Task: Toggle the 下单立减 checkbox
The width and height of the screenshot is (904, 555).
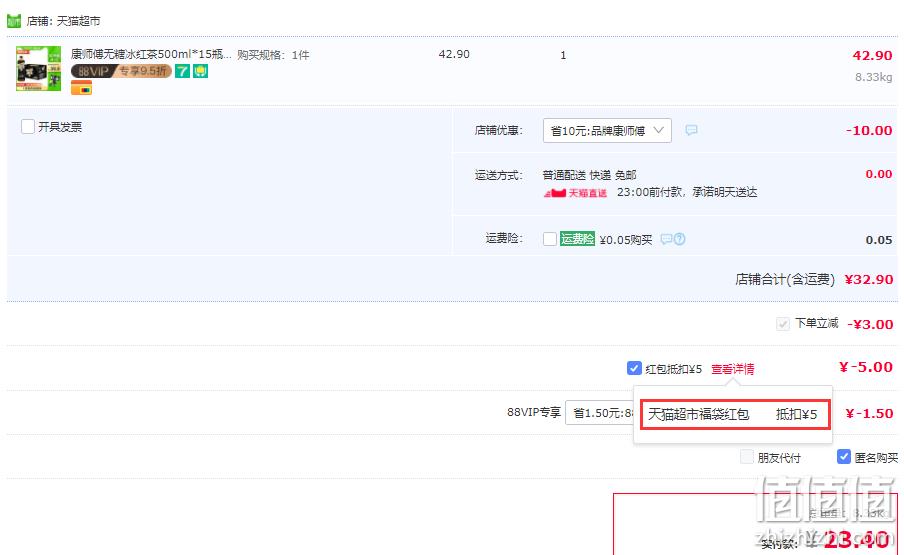Action: (x=782, y=324)
